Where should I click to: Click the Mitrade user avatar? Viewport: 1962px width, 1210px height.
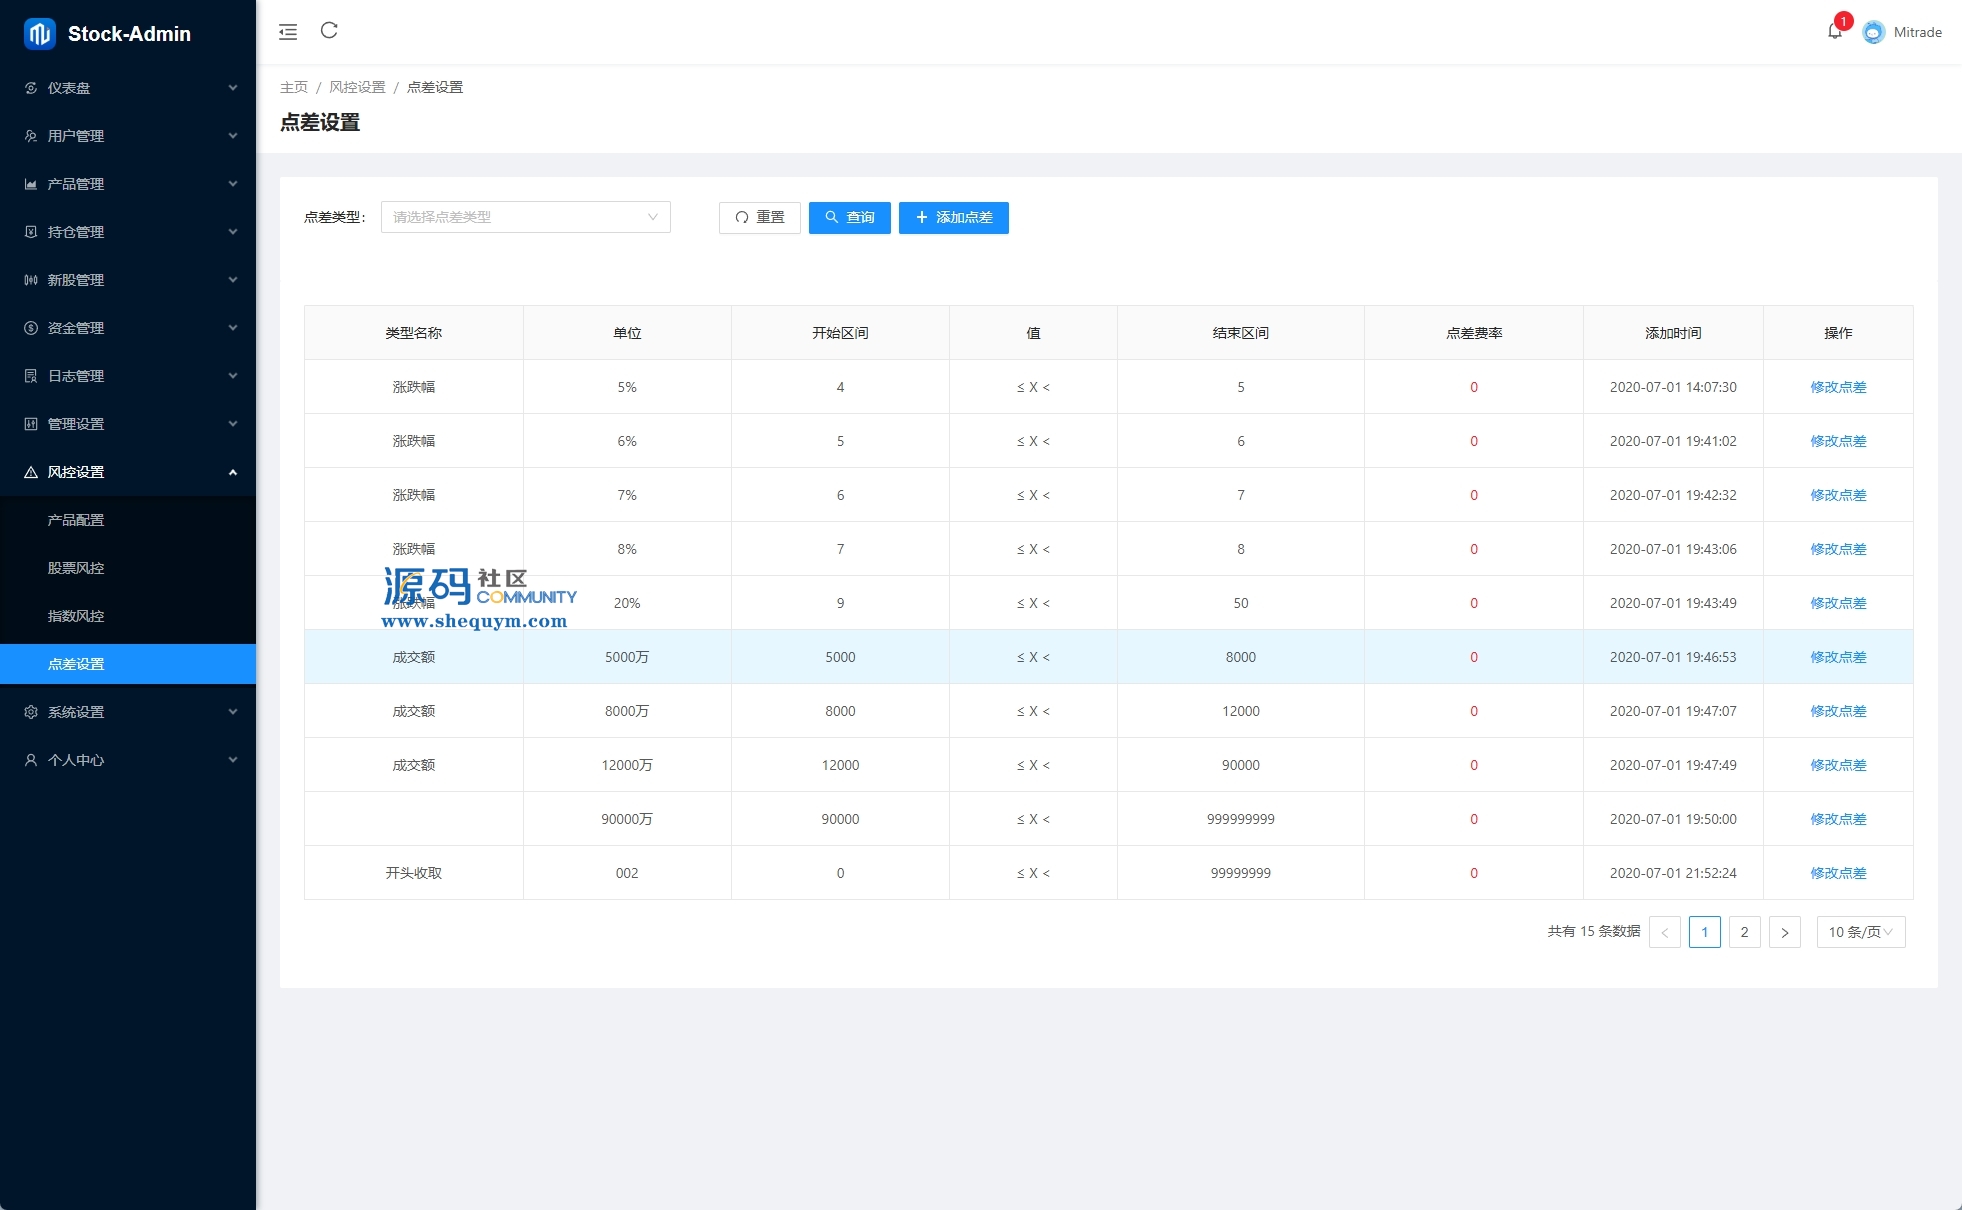(1874, 32)
